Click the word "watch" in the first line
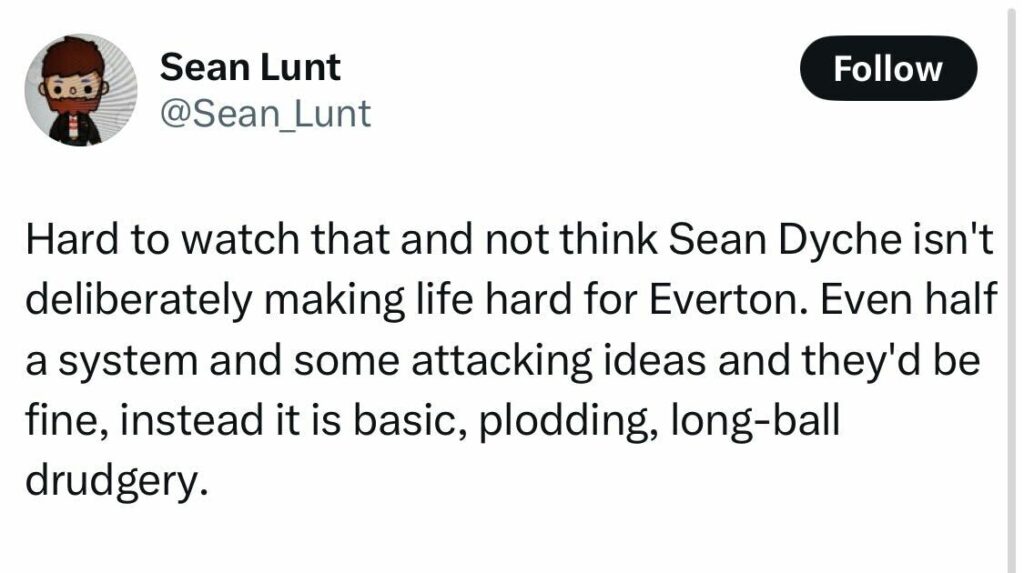Image resolution: width=1024 pixels, height=573 pixels. click(240, 239)
